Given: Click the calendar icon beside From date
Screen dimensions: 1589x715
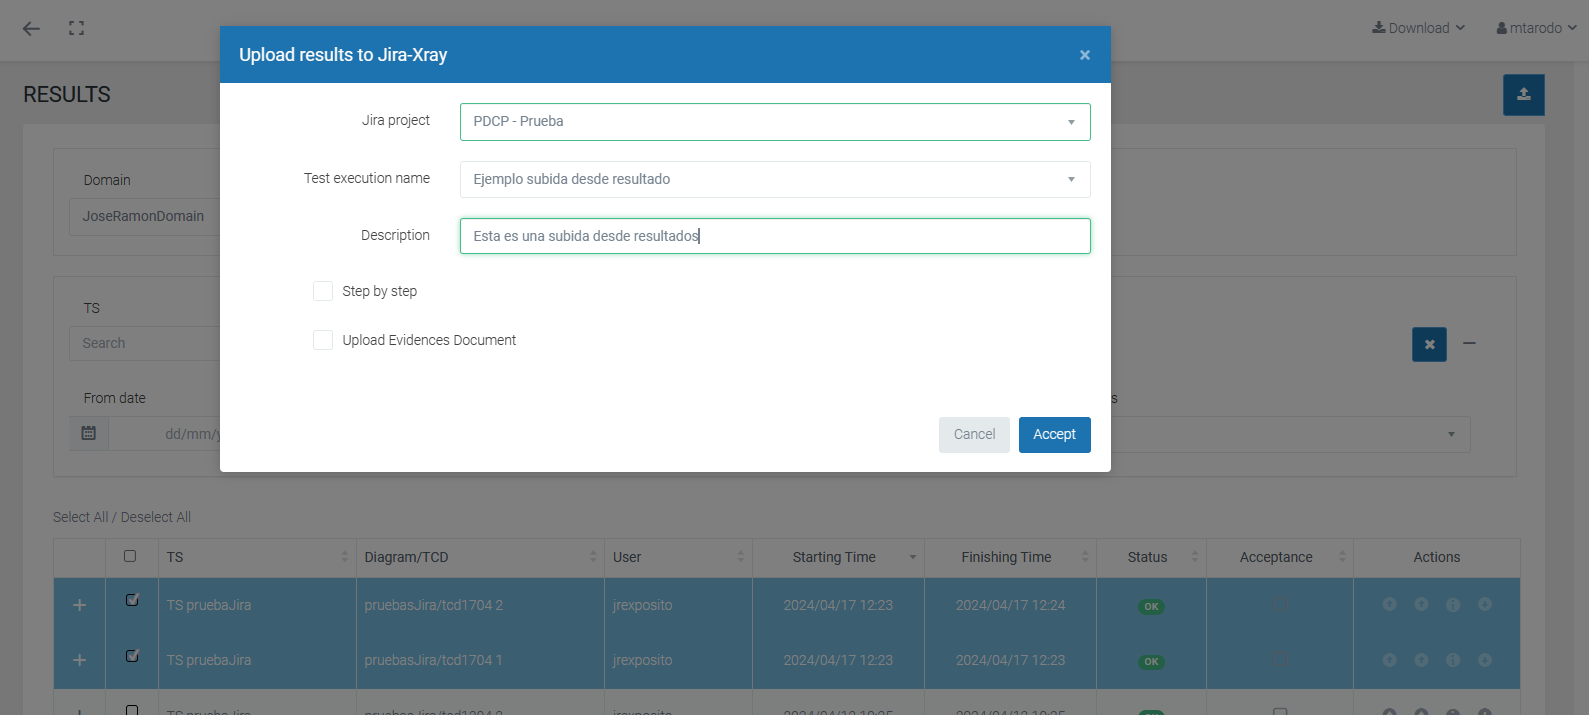Looking at the screenshot, I should point(89,433).
